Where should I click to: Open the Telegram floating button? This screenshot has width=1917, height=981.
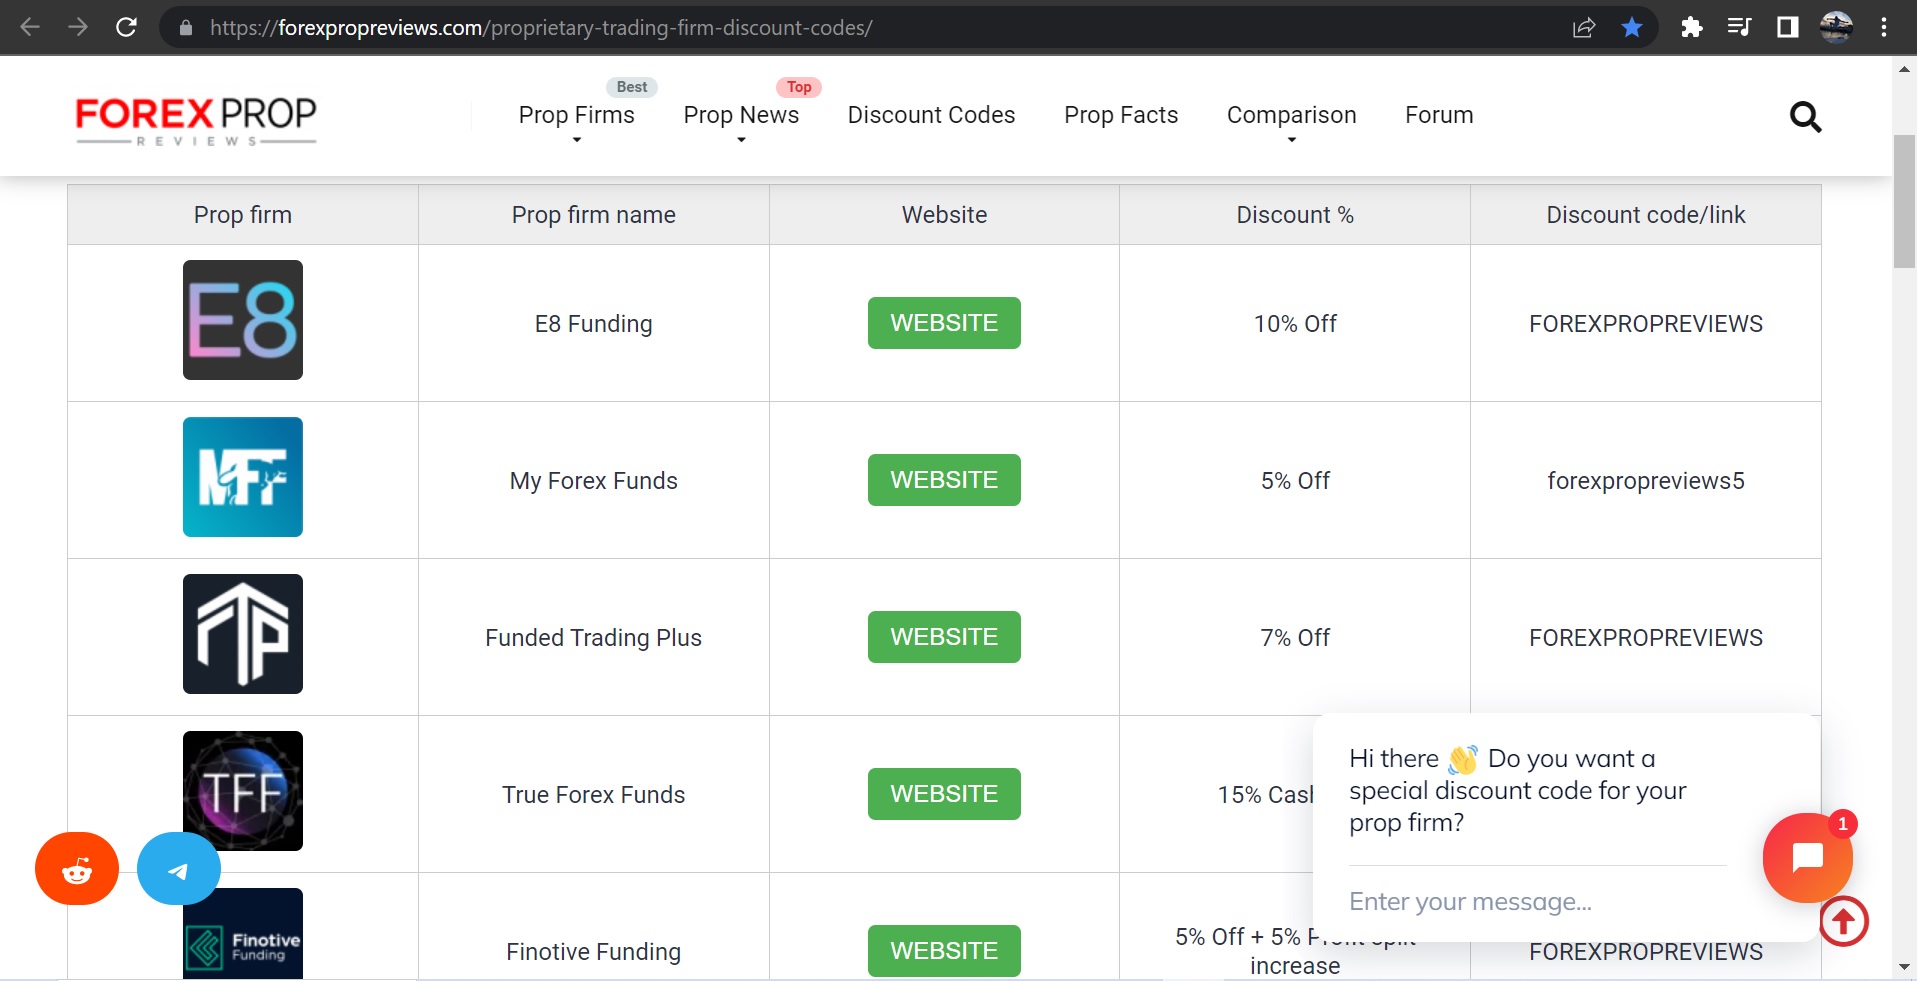pyautogui.click(x=178, y=869)
